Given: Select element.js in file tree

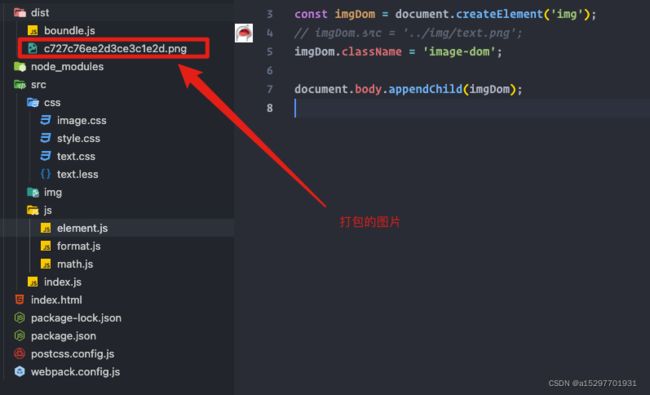Looking at the screenshot, I should (82, 228).
